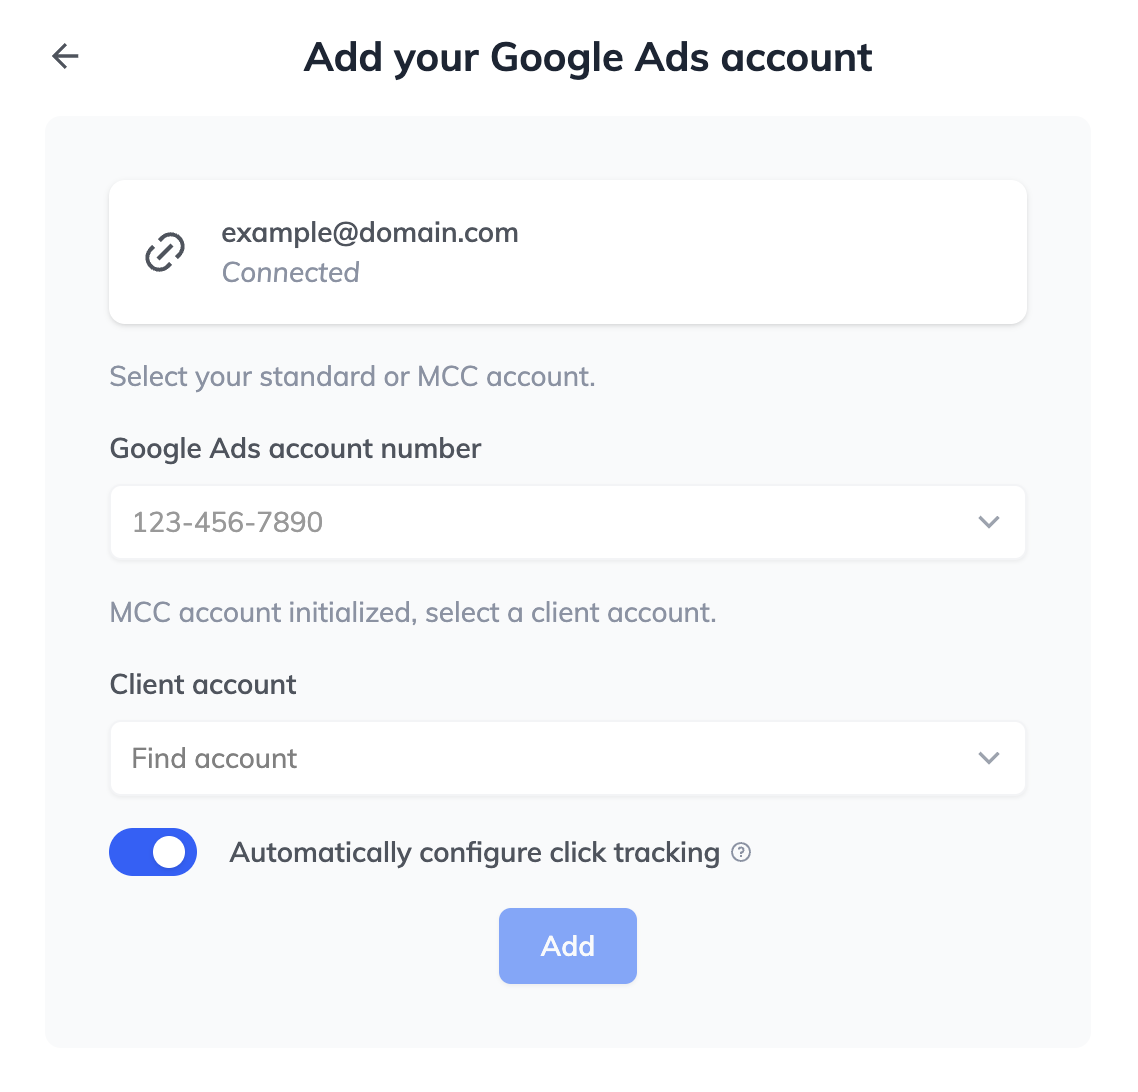Select the example@domain.com email text

coord(369,233)
